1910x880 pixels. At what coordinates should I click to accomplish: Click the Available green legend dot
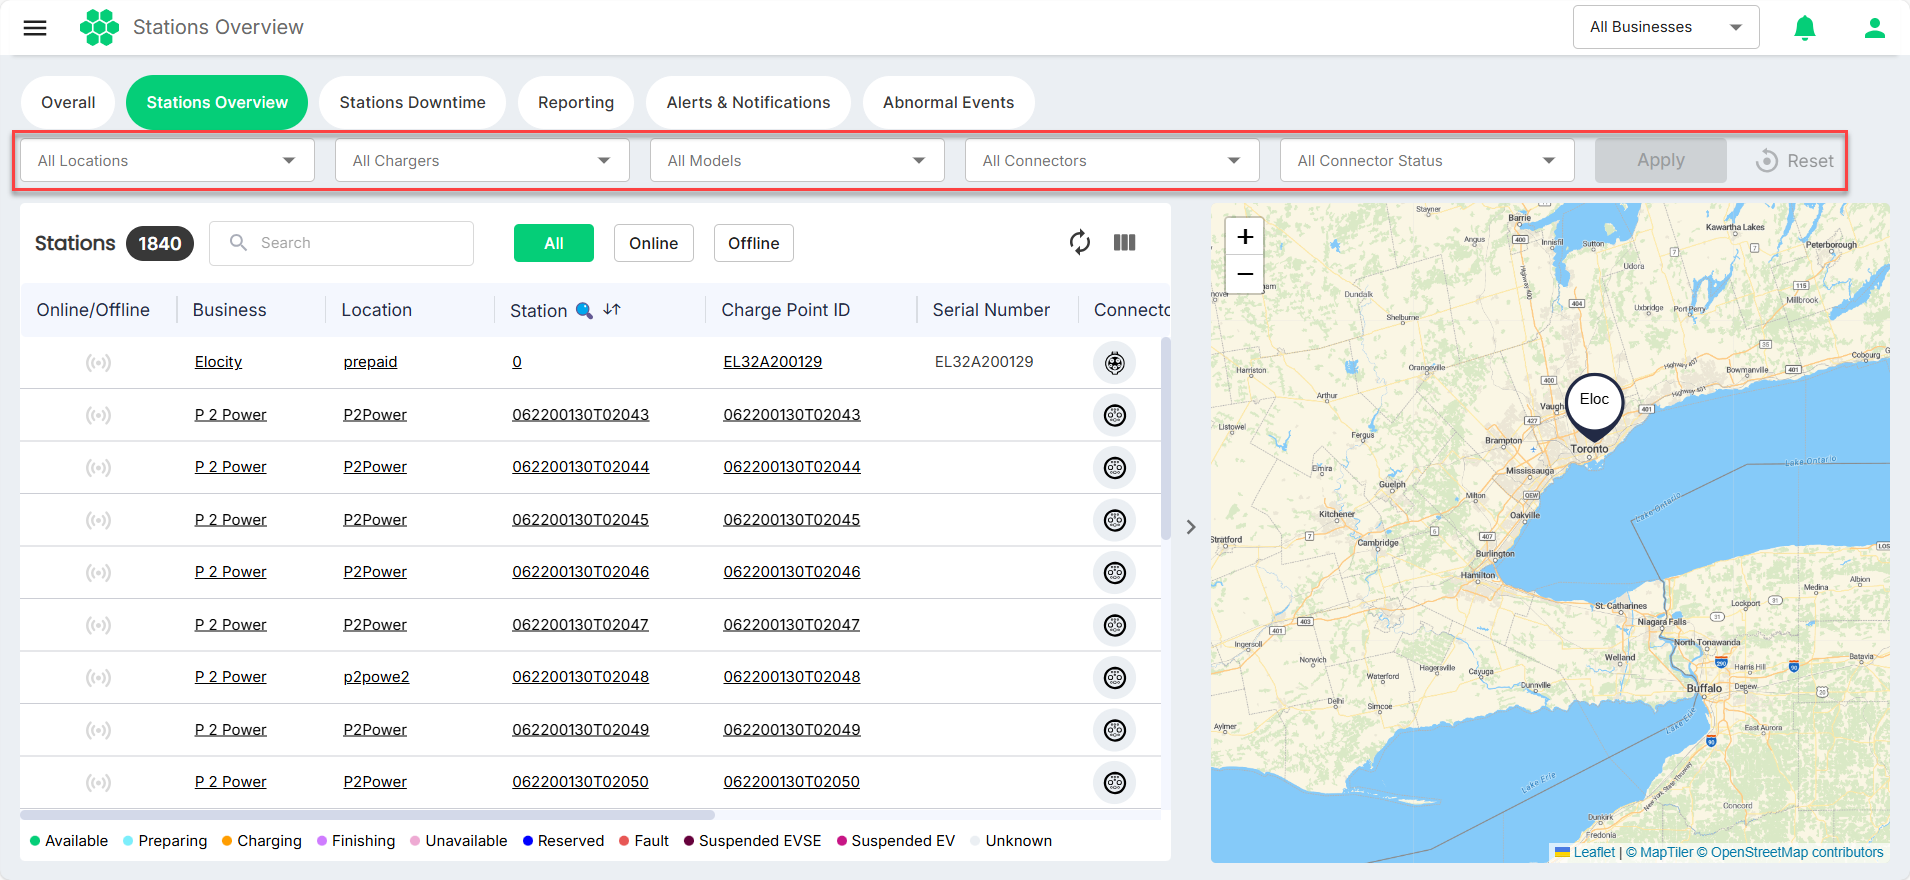pyautogui.click(x=35, y=841)
